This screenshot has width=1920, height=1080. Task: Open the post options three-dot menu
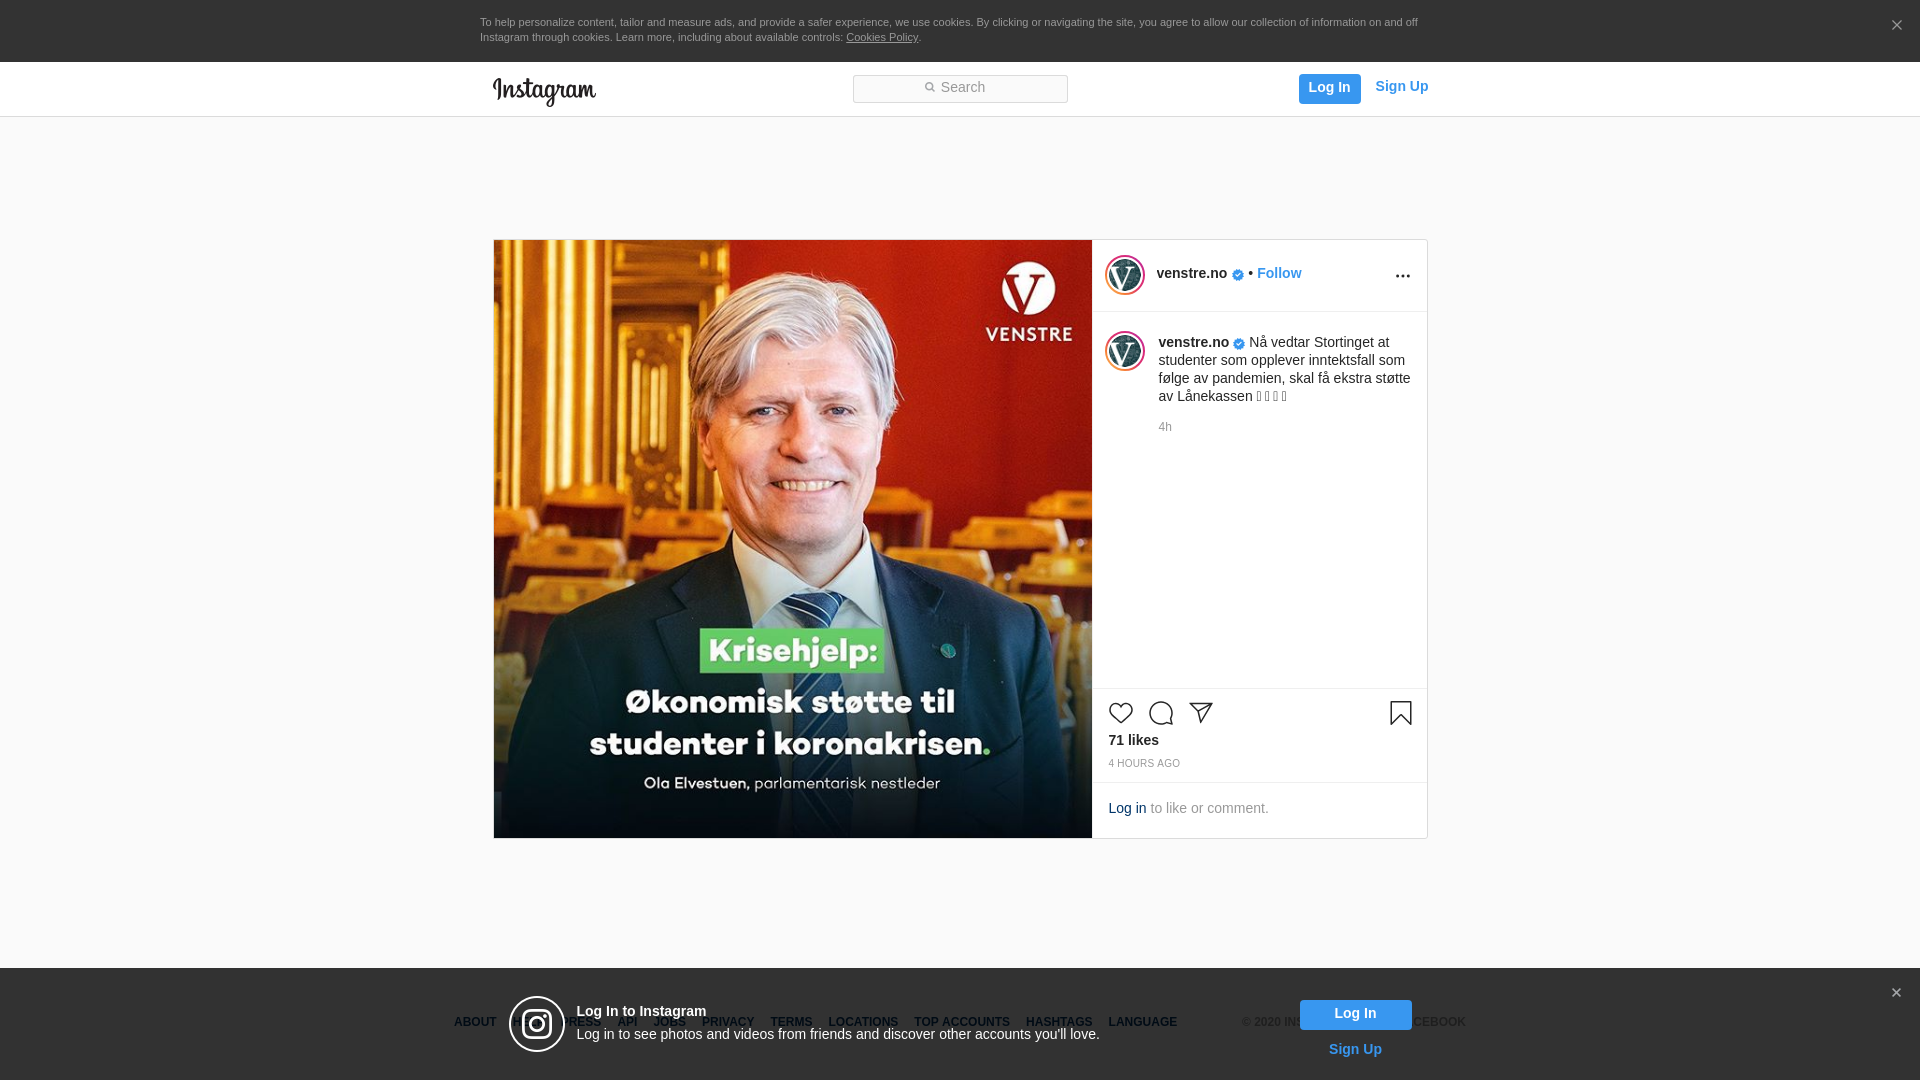point(1402,276)
